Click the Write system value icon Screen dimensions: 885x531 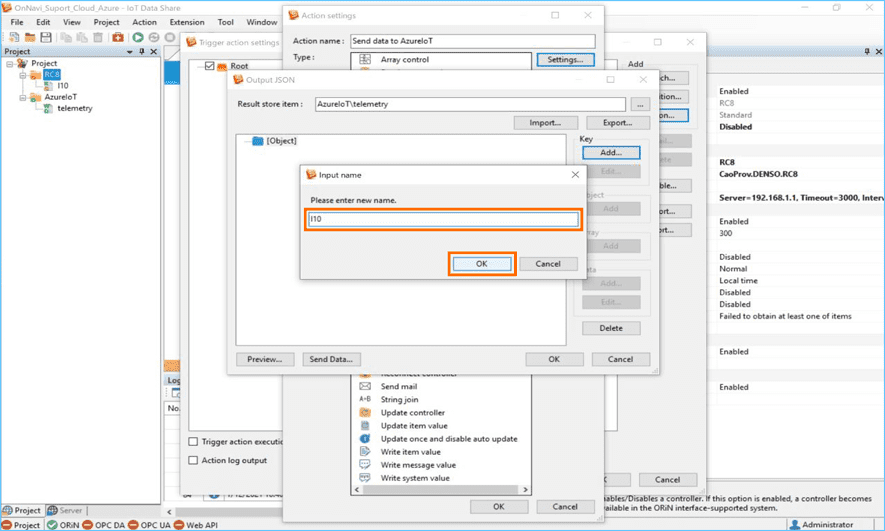[x=365, y=477]
